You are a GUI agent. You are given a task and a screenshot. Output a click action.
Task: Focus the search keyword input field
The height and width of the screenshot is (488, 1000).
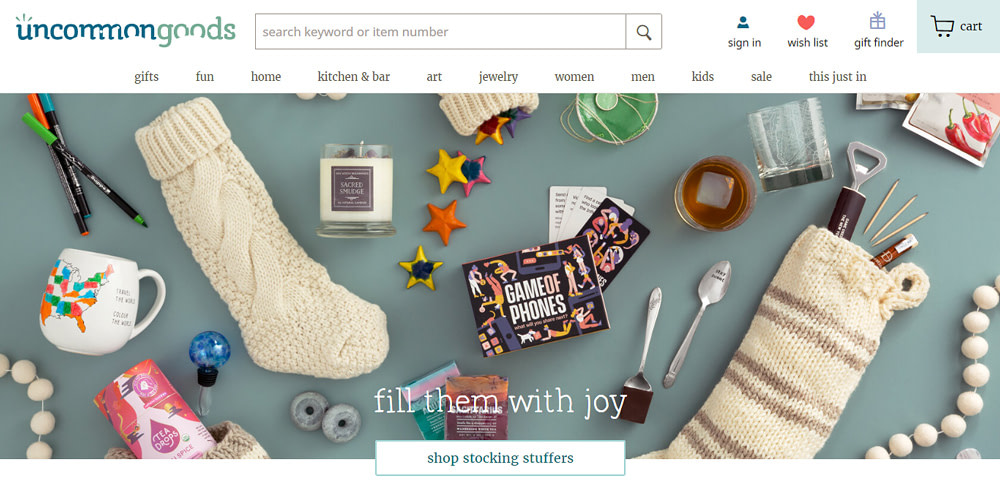pyautogui.click(x=440, y=32)
